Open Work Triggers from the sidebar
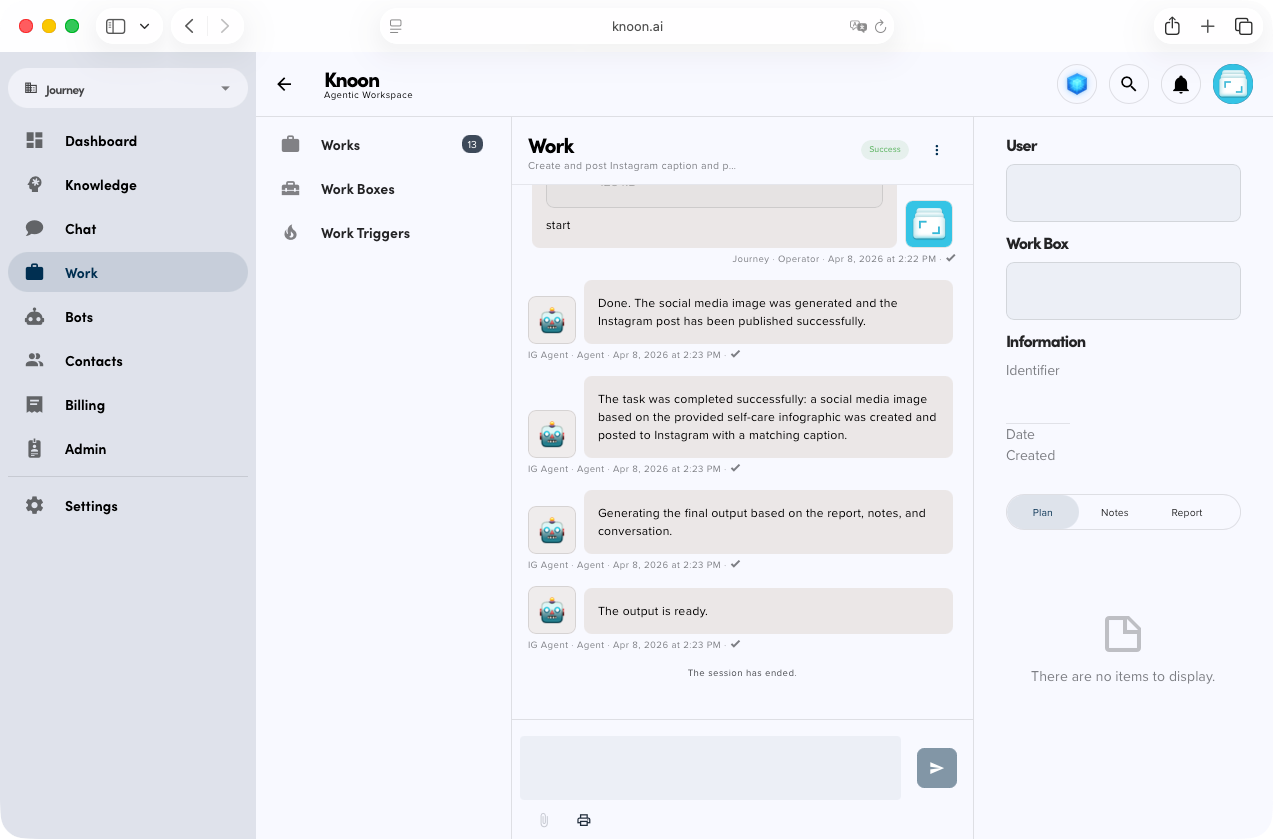Screen dimensions: 1273x839 pyautogui.click(x=365, y=233)
